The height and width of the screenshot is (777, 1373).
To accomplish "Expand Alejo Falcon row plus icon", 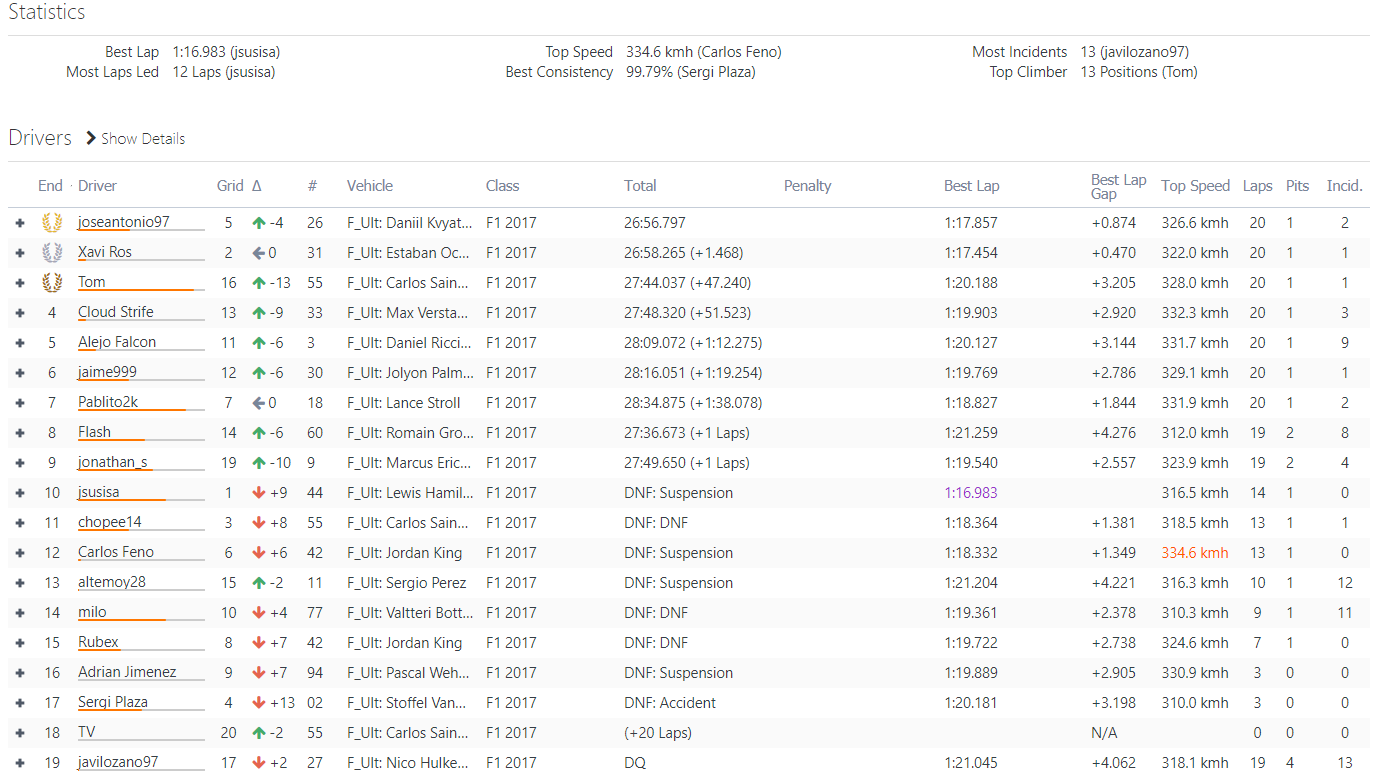I will [19, 343].
